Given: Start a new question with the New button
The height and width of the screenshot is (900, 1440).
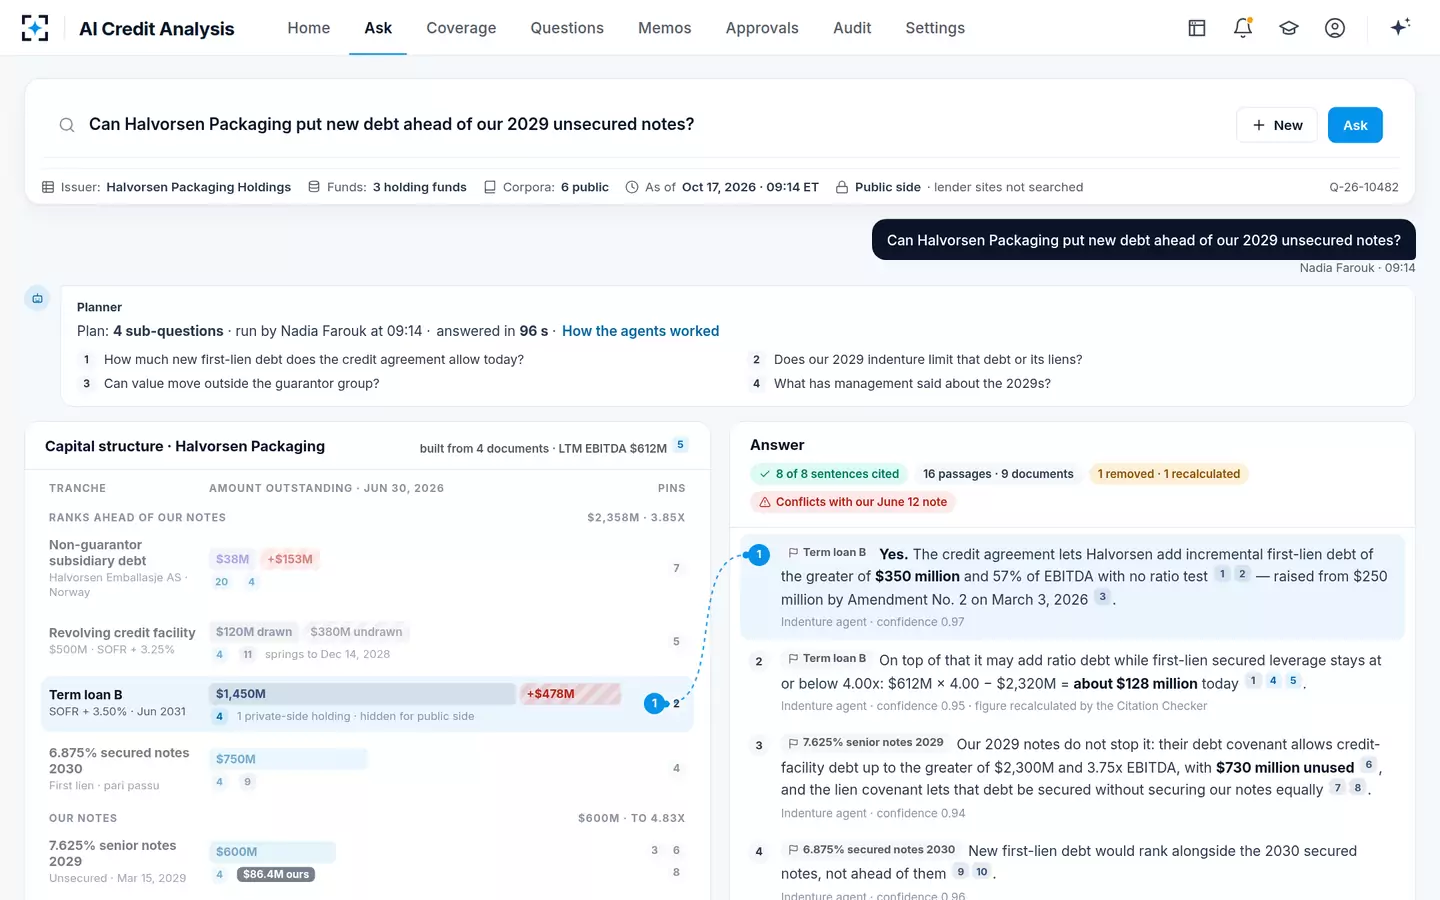Looking at the screenshot, I should 1277,125.
